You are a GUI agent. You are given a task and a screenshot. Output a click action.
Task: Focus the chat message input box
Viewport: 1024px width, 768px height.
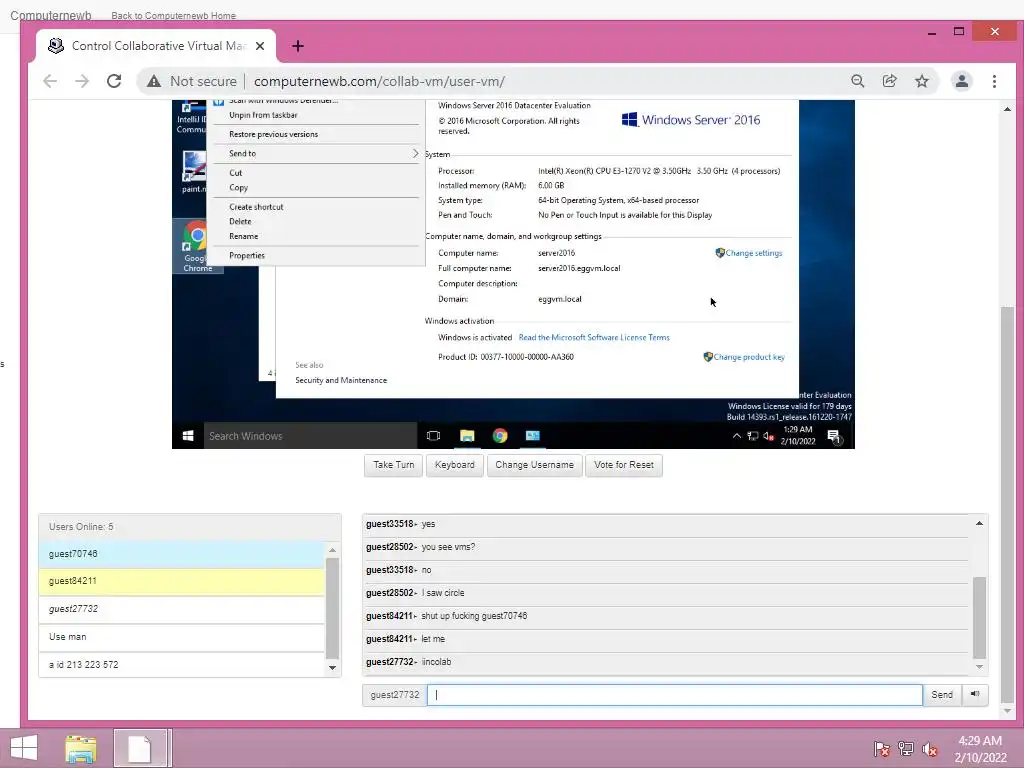[x=675, y=695]
